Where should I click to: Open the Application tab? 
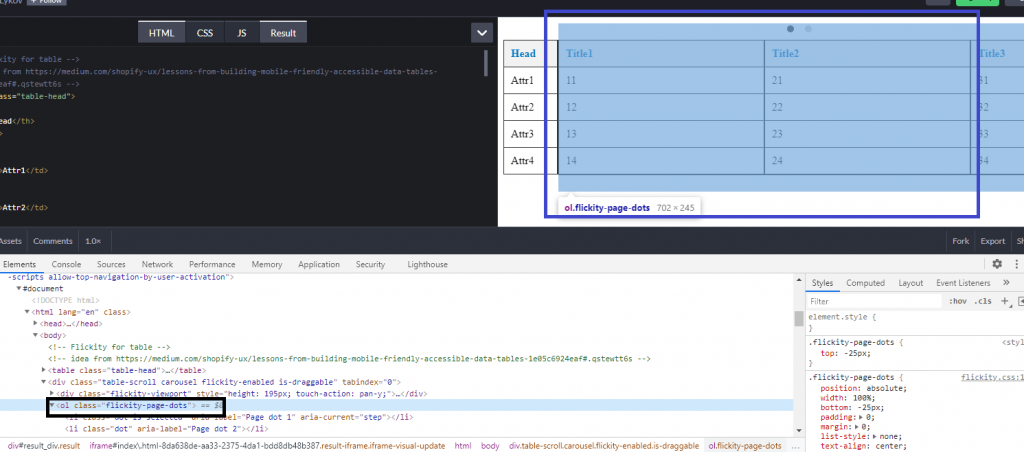(319, 265)
